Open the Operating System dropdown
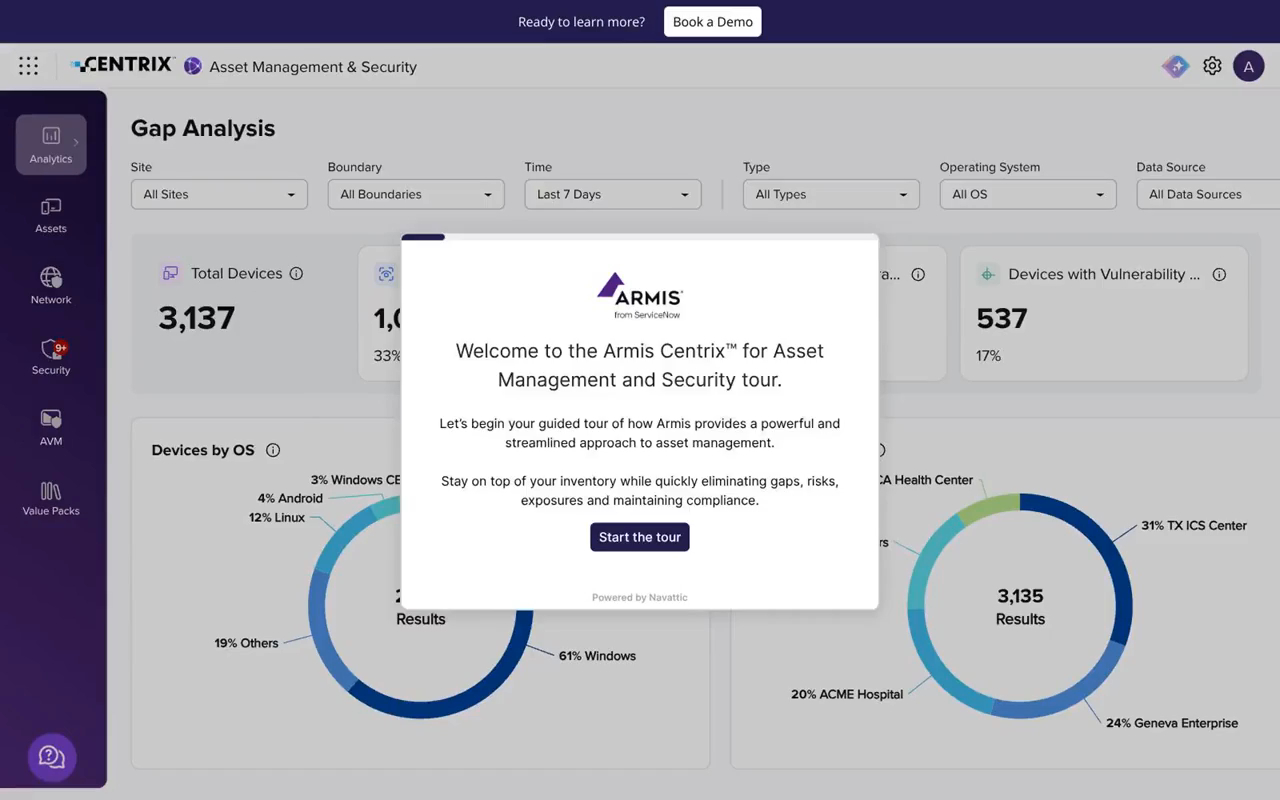Image resolution: width=1280 pixels, height=800 pixels. pos(1028,194)
